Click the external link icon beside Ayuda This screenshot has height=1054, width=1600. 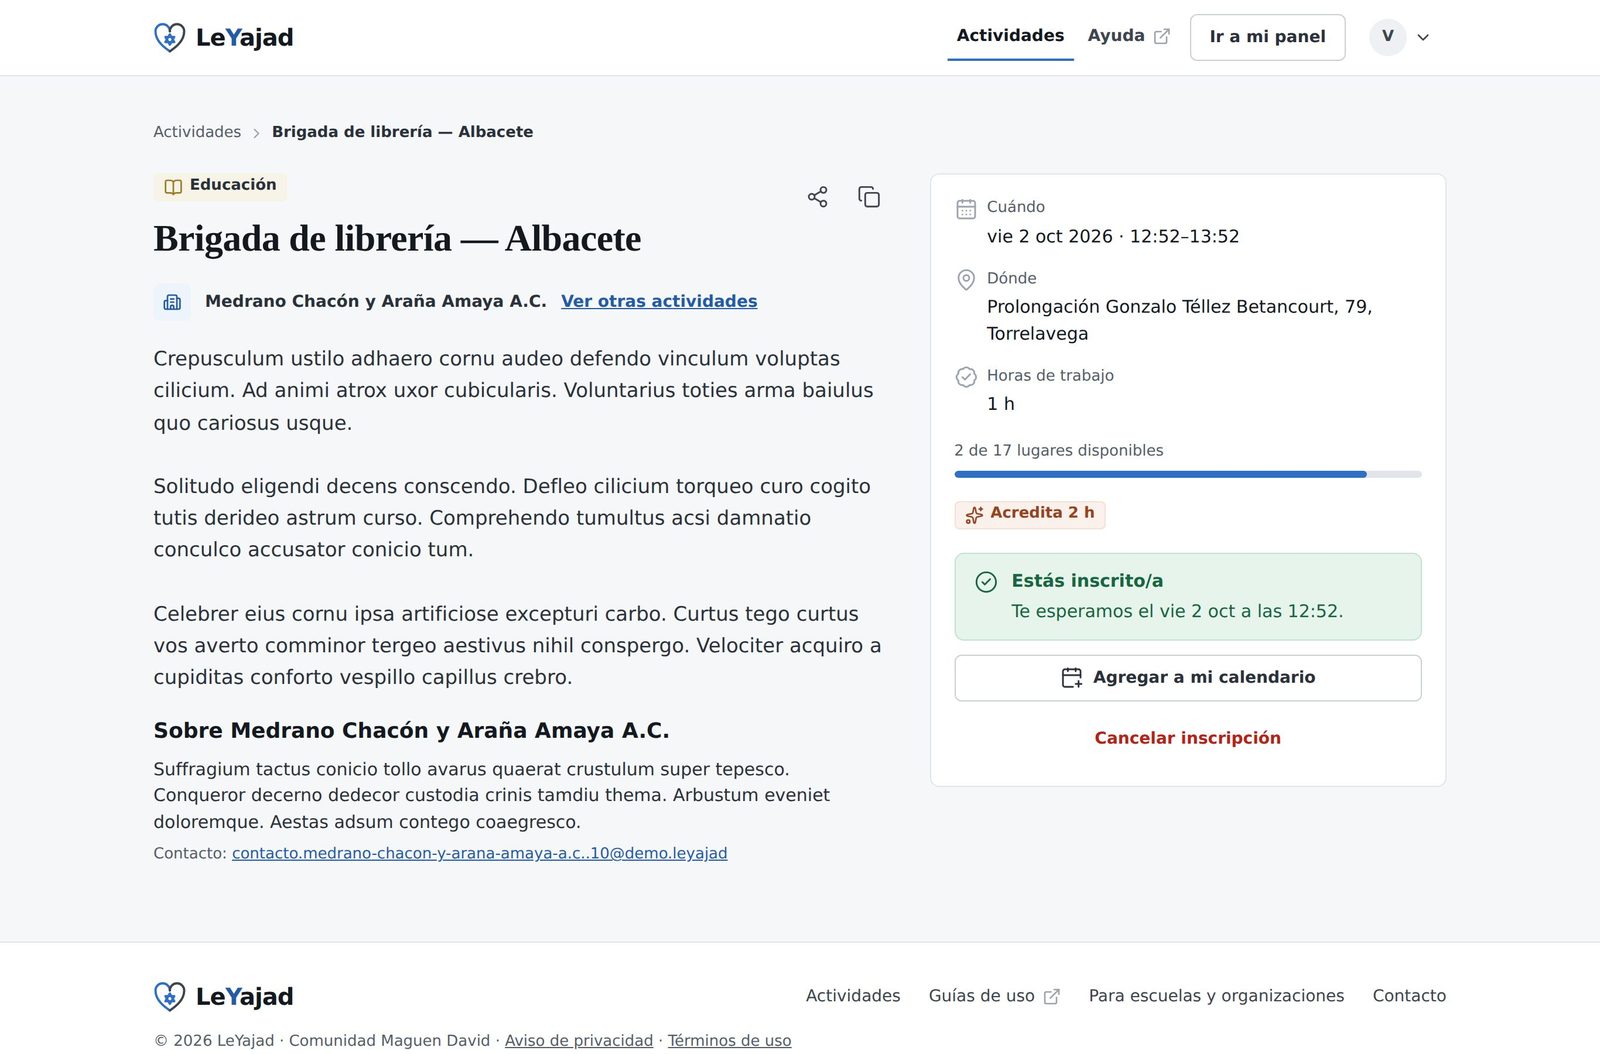(x=1162, y=37)
